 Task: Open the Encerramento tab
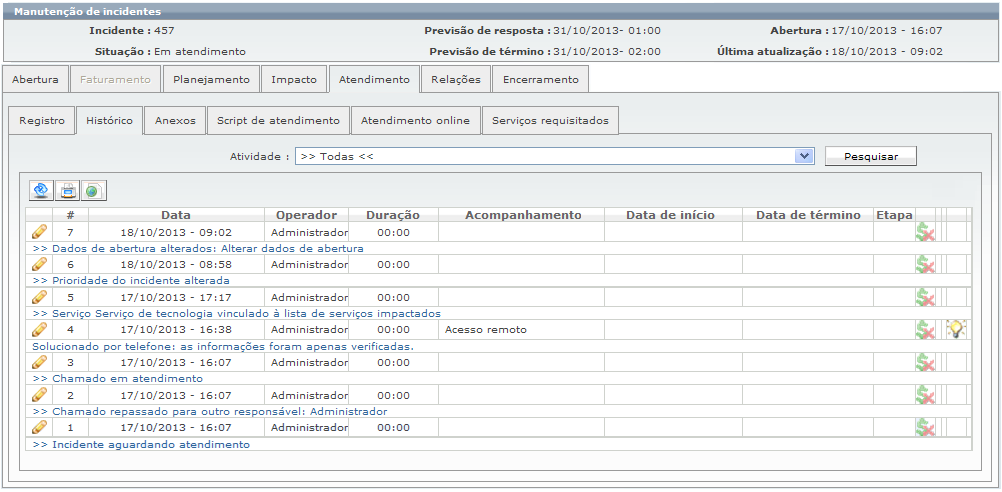pyautogui.click(x=540, y=79)
